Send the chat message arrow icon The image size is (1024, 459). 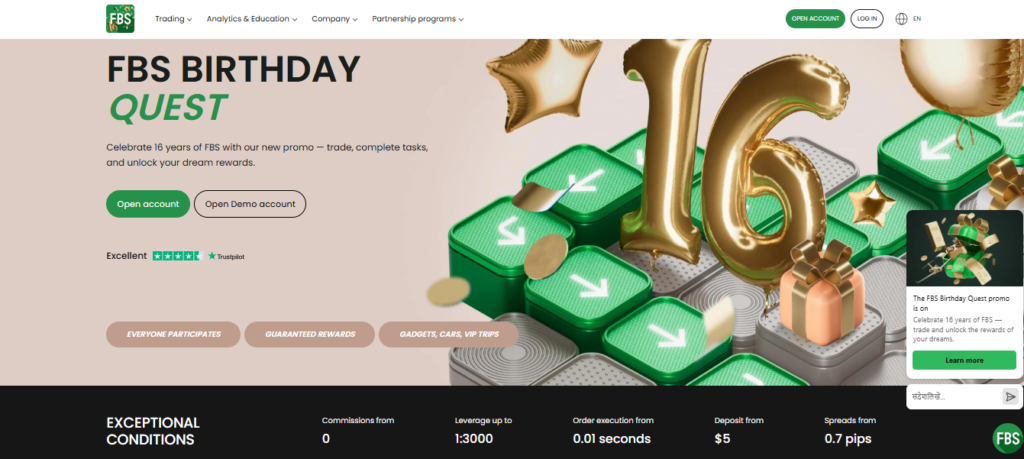pyautogui.click(x=1010, y=396)
